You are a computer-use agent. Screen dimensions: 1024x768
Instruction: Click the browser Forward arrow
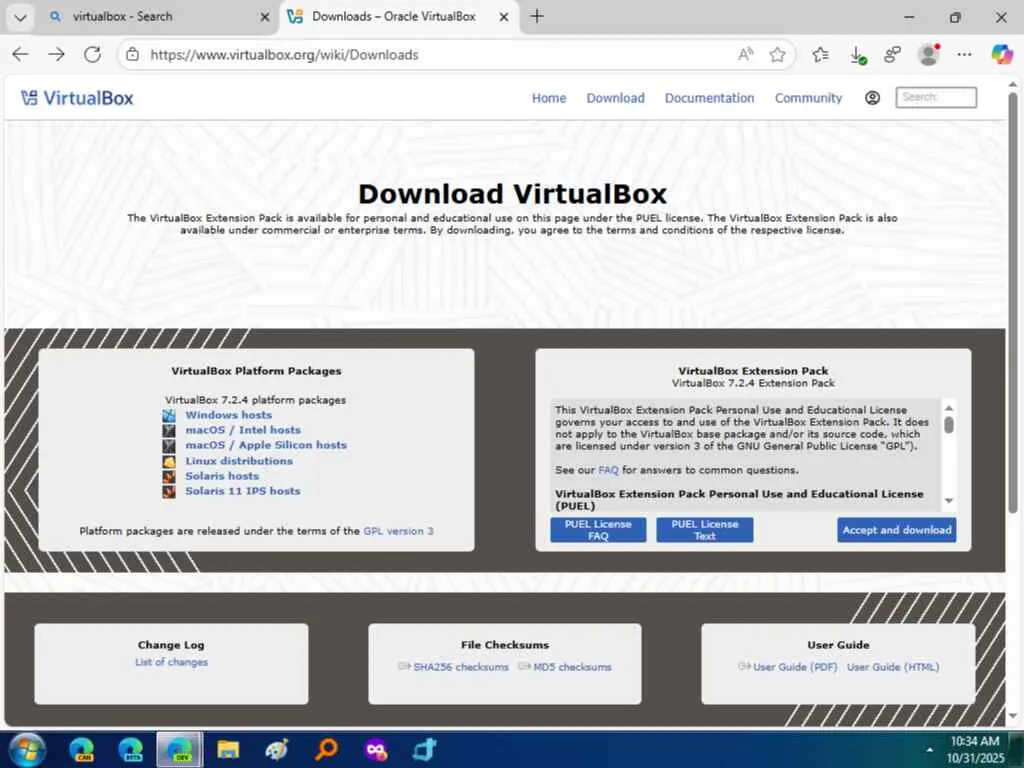(57, 54)
